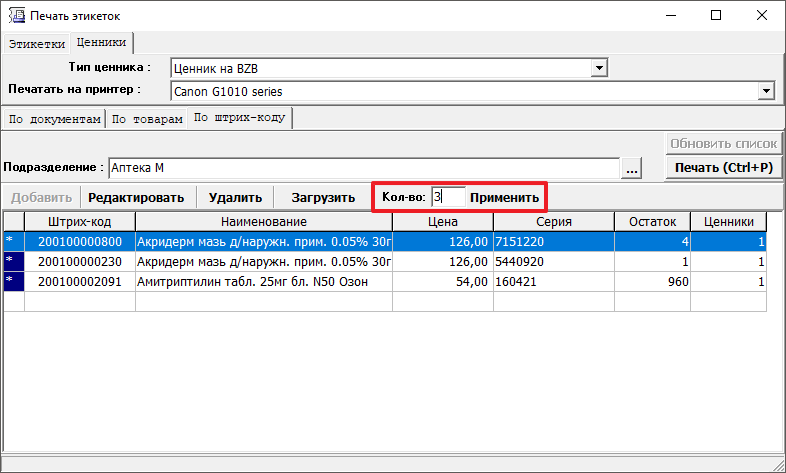Open the Подразделение browse button with ellipsis
This screenshot has width=786, height=473.
[x=632, y=168]
